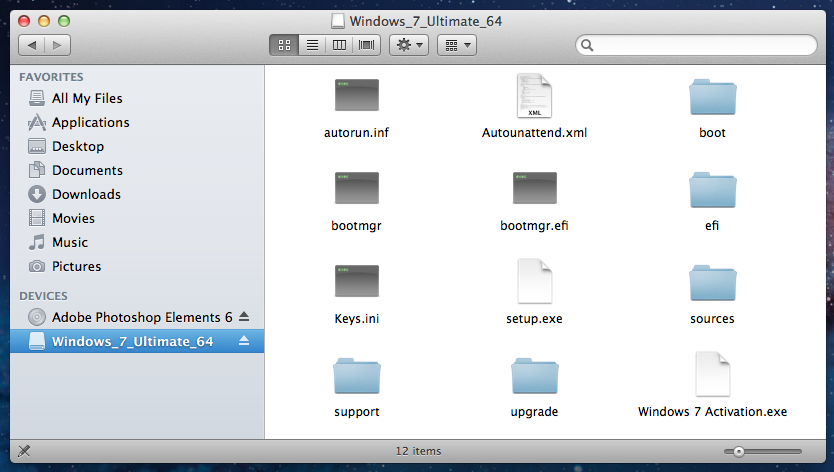Select the sources folder icon
Screen dimensions: 834x472
point(713,283)
